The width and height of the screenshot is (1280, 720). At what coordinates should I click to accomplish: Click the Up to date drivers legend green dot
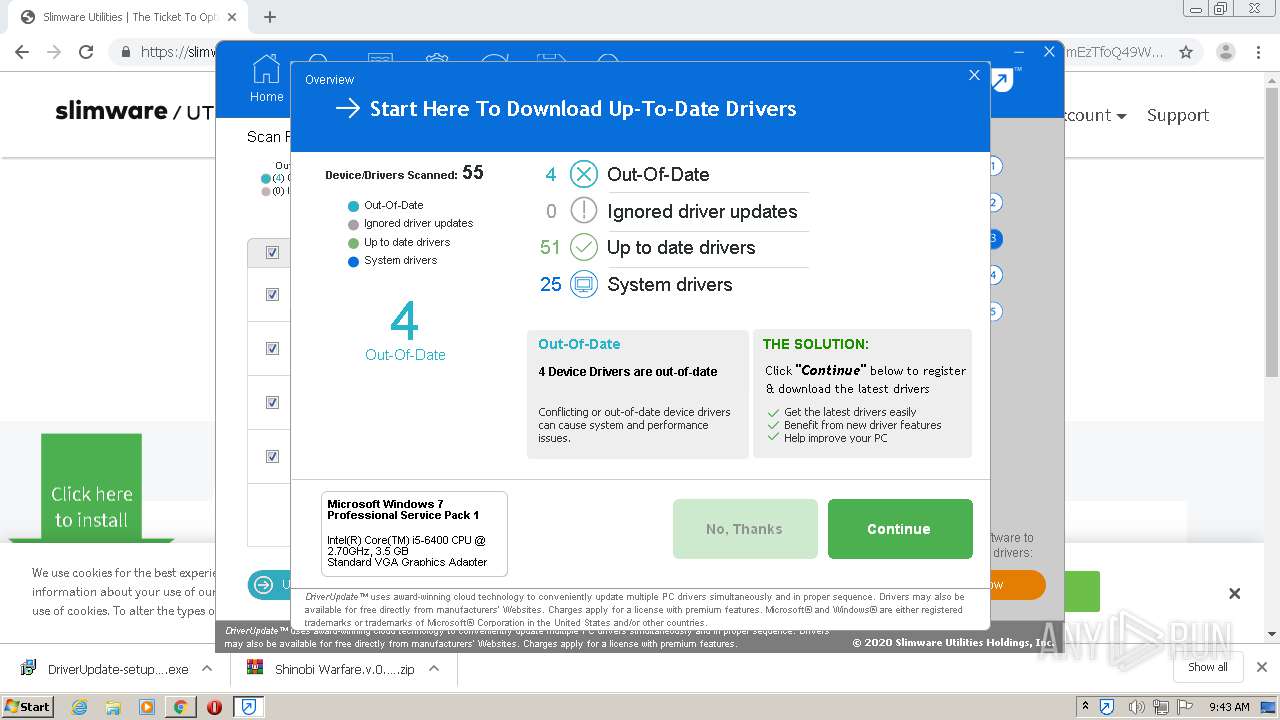click(x=353, y=243)
